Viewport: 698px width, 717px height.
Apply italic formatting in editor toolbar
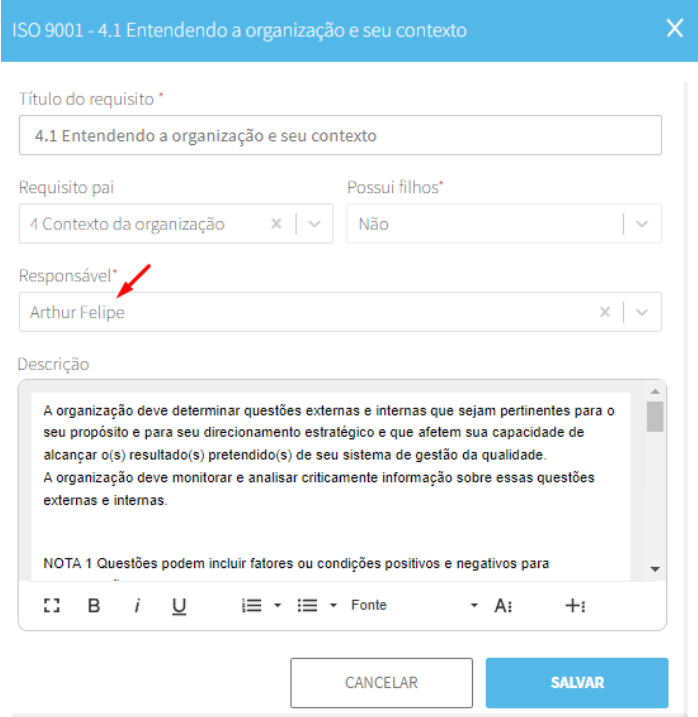tap(137, 605)
